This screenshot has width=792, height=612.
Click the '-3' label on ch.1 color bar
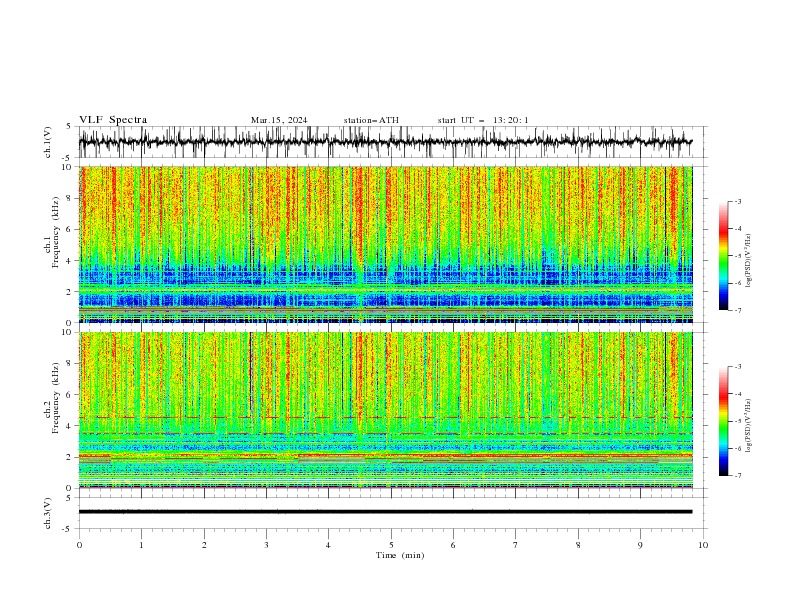point(738,201)
